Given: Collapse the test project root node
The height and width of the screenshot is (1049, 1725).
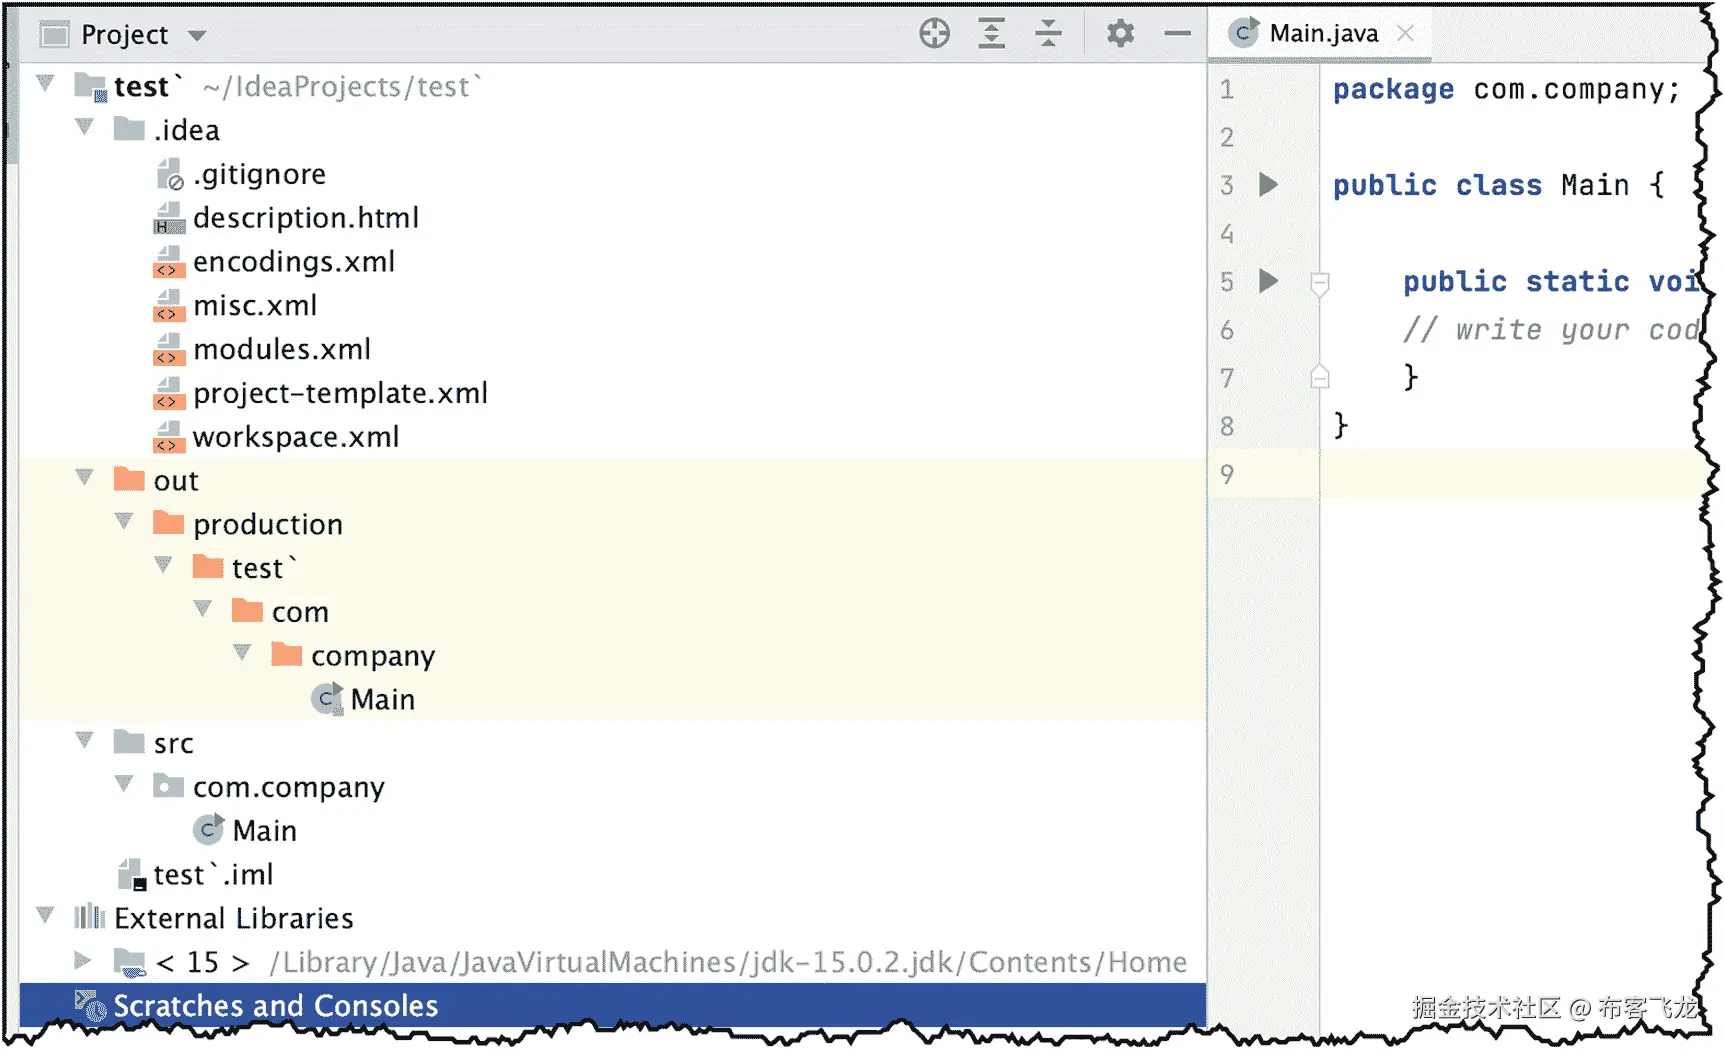Looking at the screenshot, I should 45,83.
